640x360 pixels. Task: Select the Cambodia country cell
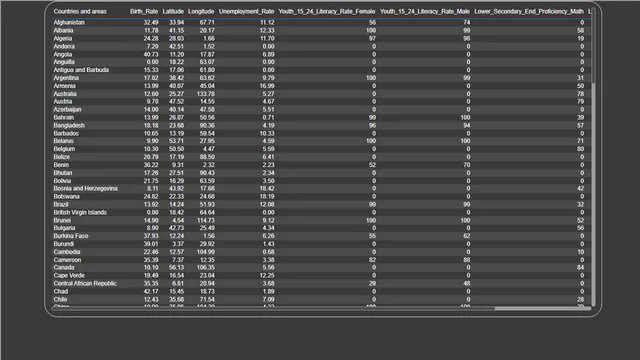[x=67, y=252]
